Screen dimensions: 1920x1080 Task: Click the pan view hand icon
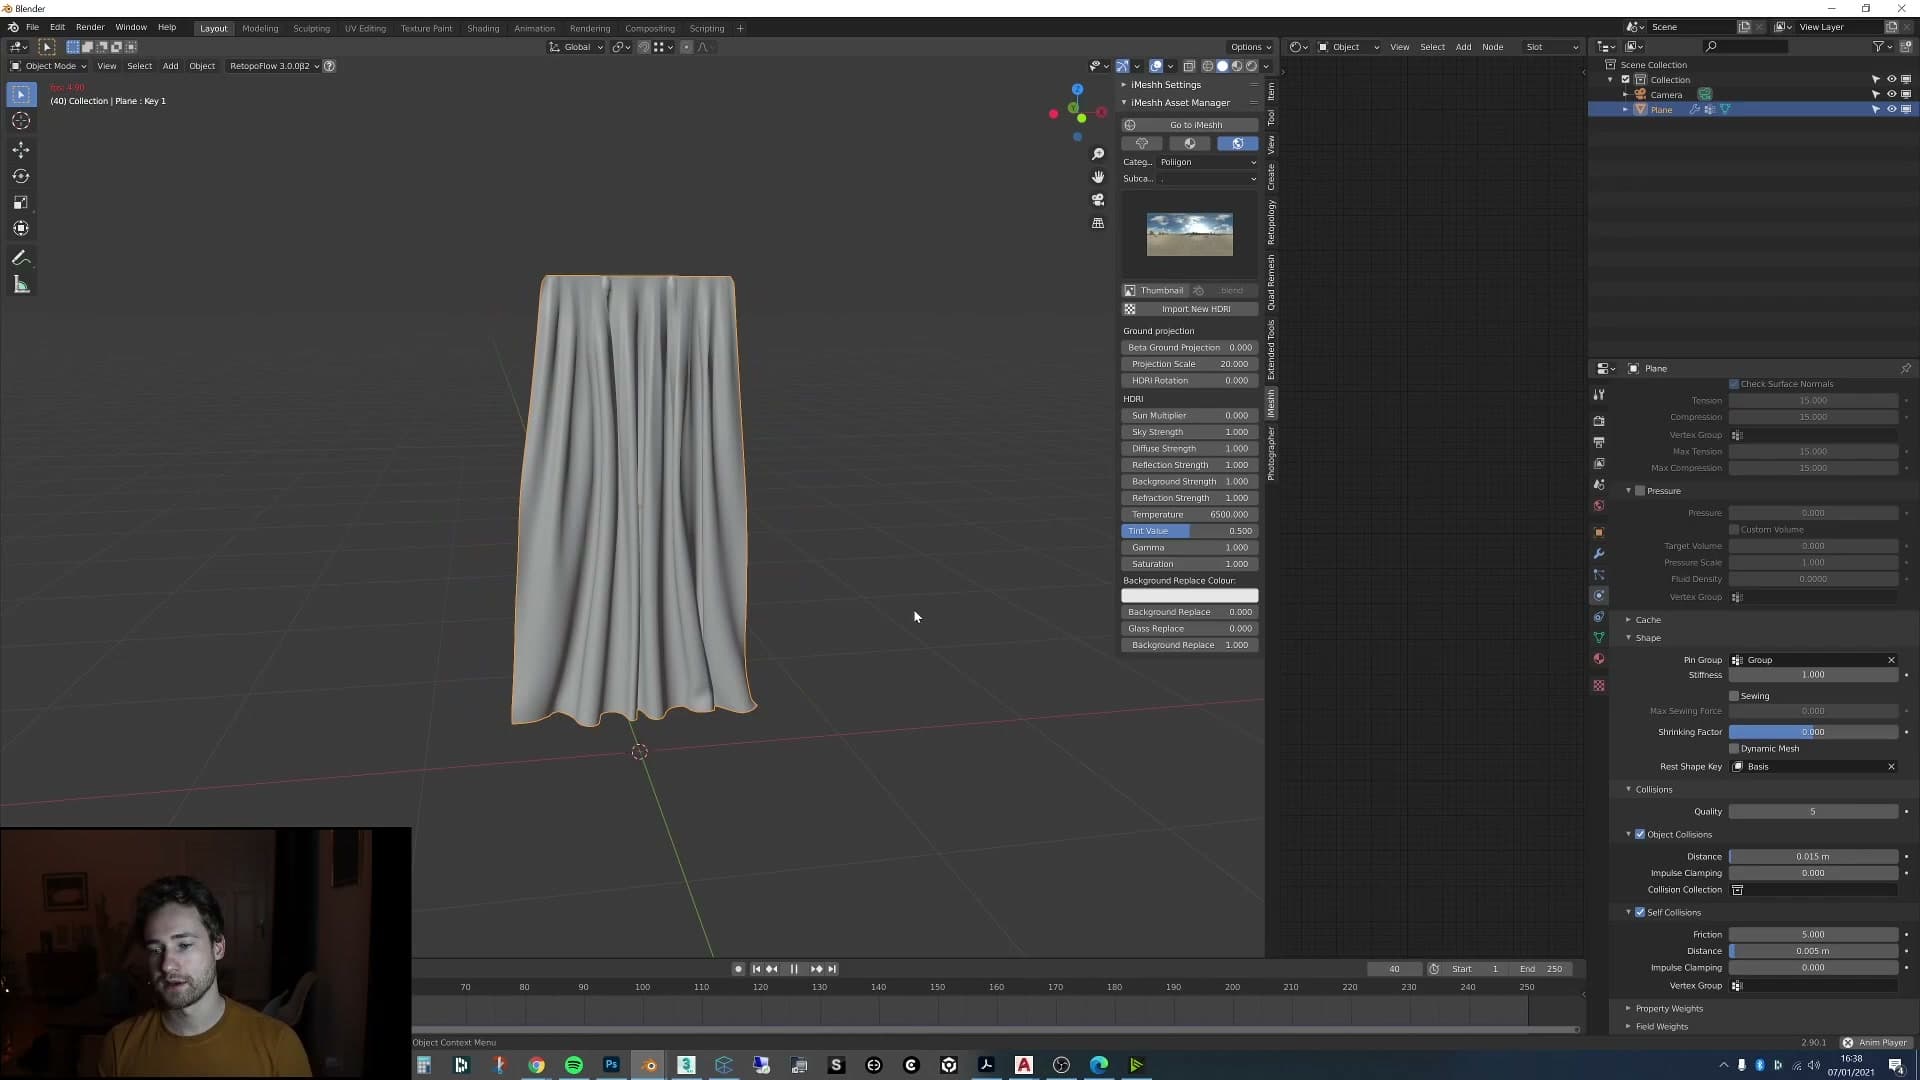[1098, 177]
